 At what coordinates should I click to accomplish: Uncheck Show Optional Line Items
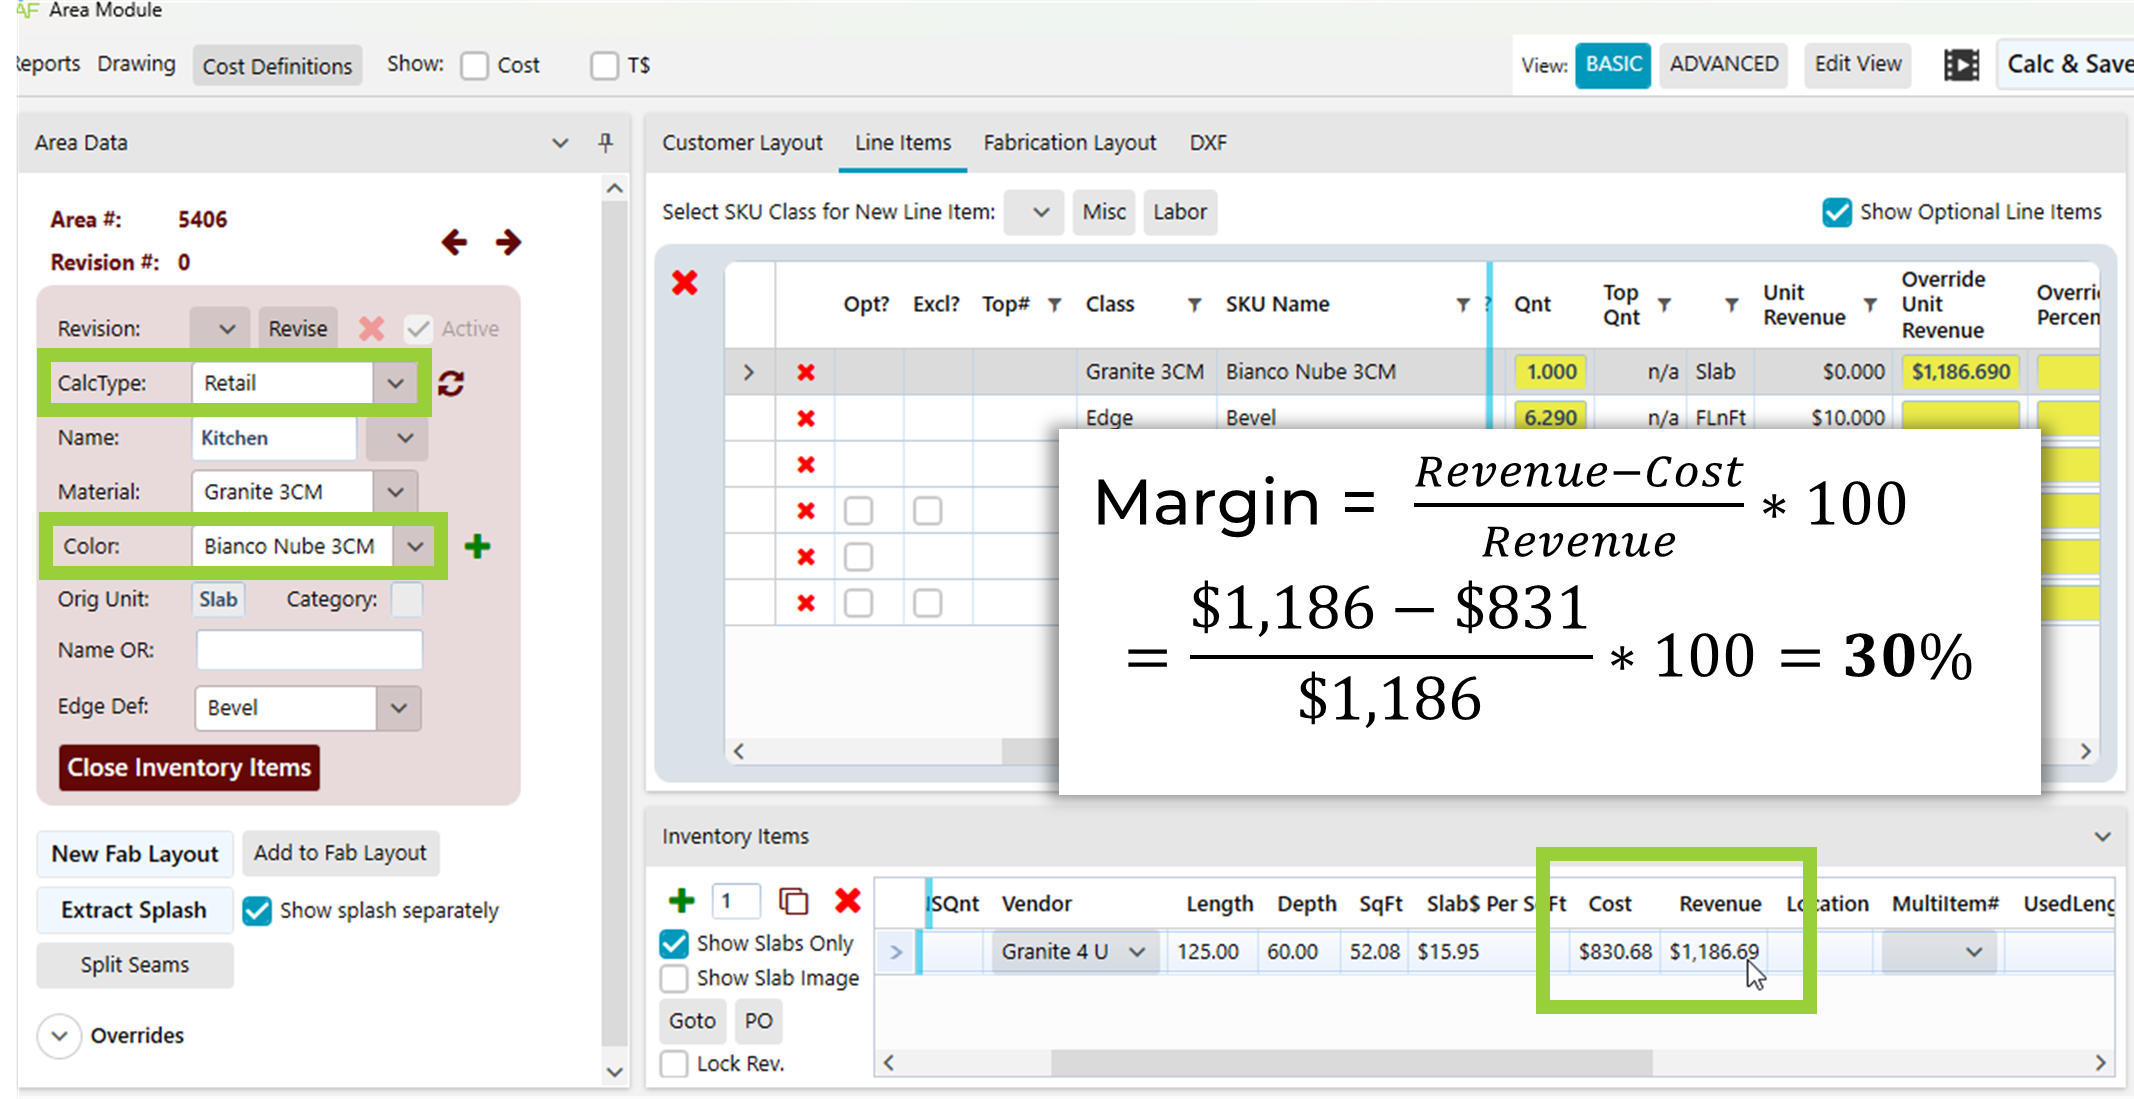tap(1836, 212)
